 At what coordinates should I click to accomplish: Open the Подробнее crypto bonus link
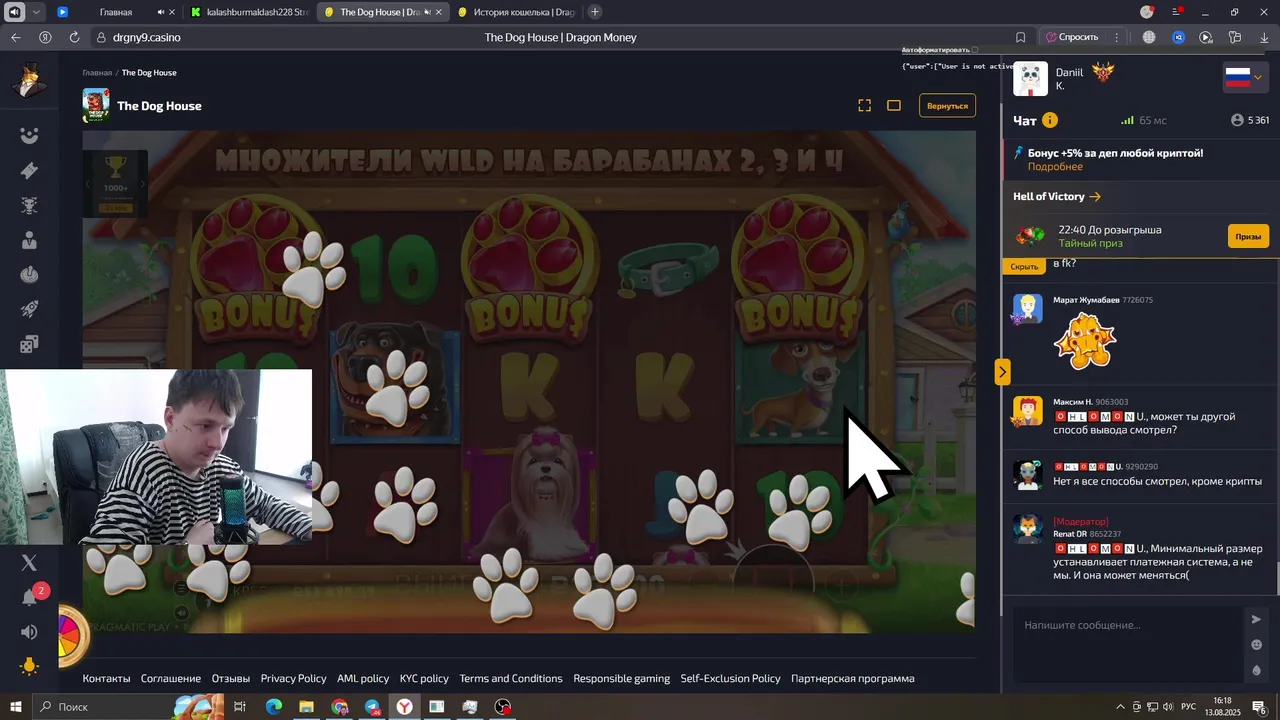click(1055, 167)
